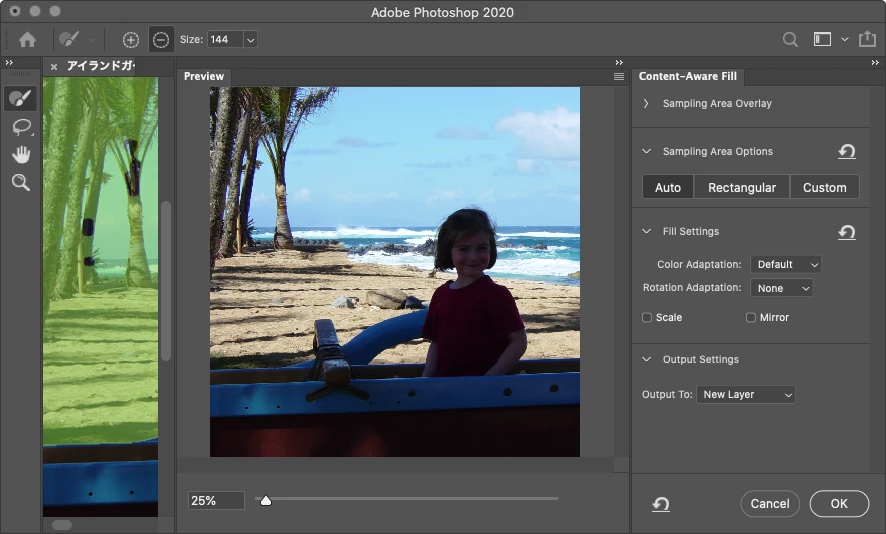Click the share image icon
Screen dimensions: 886x534
pos(867,39)
